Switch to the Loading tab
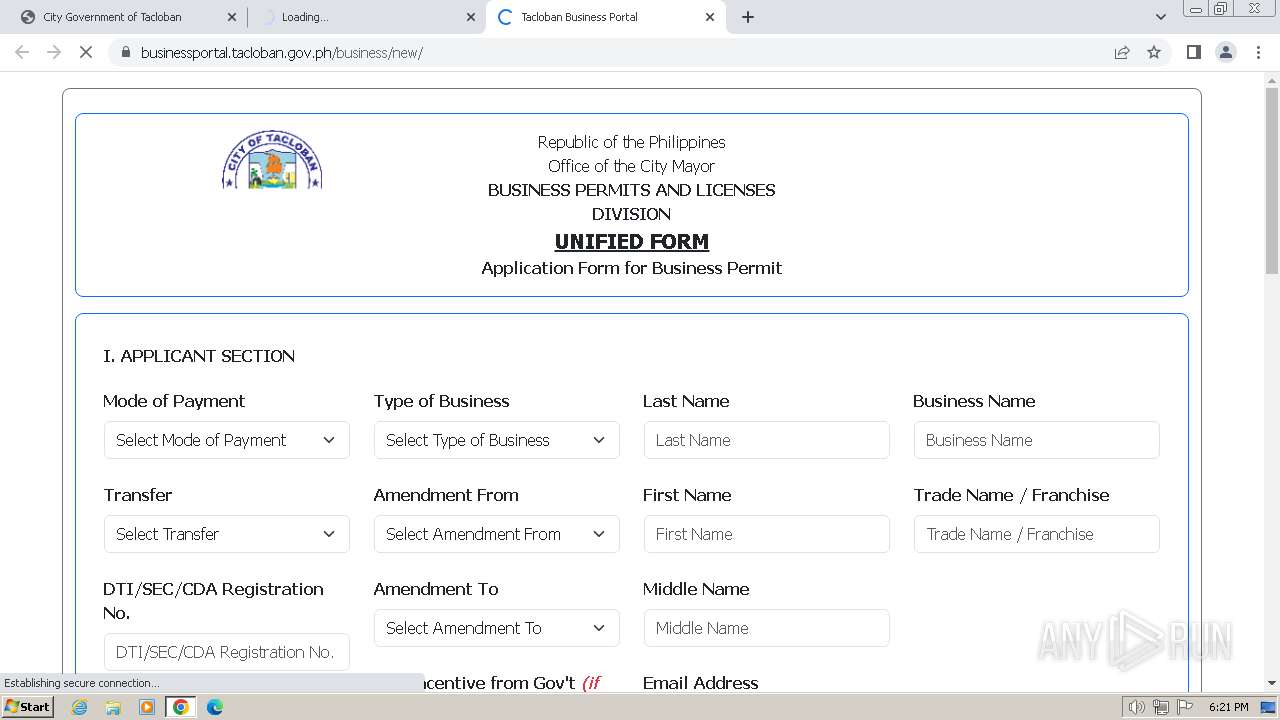1280x720 pixels. [366, 17]
